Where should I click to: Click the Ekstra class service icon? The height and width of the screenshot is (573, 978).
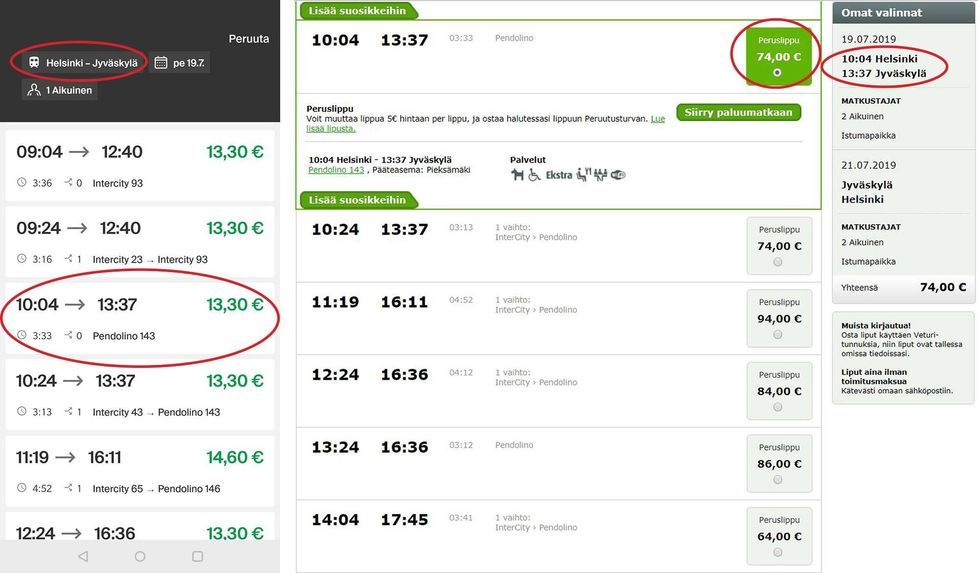559,175
